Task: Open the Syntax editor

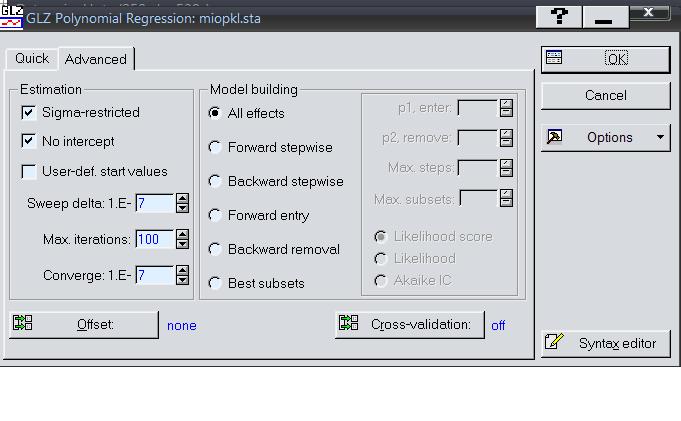Action: (x=605, y=343)
